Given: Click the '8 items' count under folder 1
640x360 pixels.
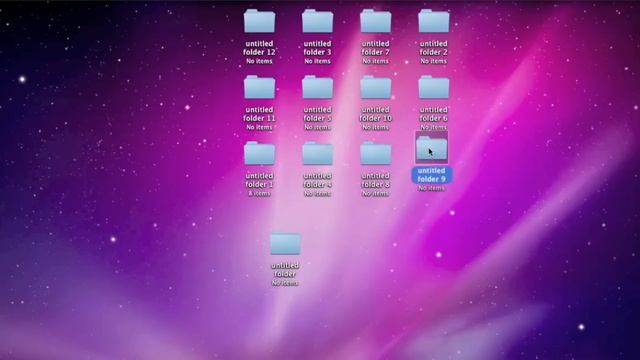Looking at the screenshot, I should pyautogui.click(x=259, y=193).
